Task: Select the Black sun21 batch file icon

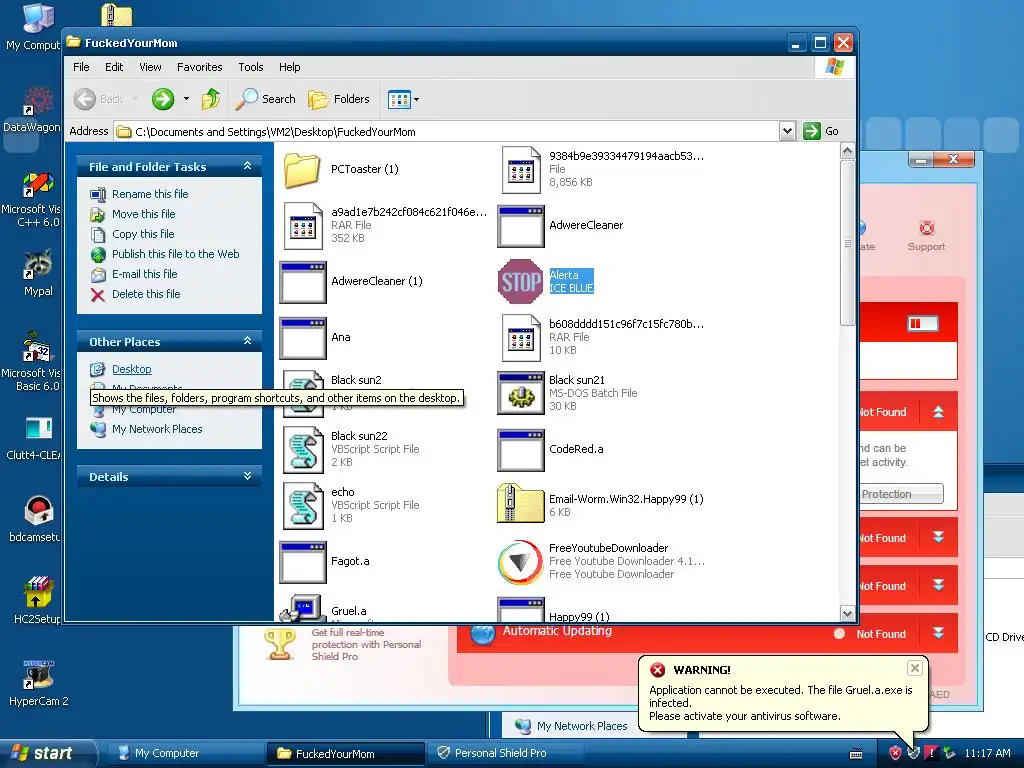Action: (x=521, y=394)
